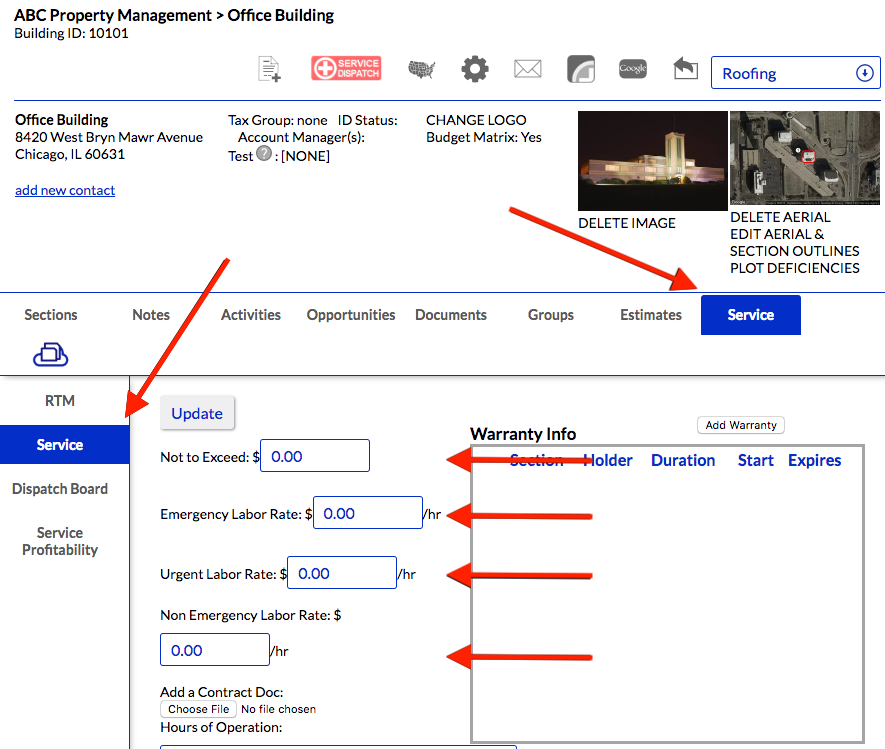This screenshot has width=885, height=749.
Task: Open the Notes tab
Action: pos(151,315)
